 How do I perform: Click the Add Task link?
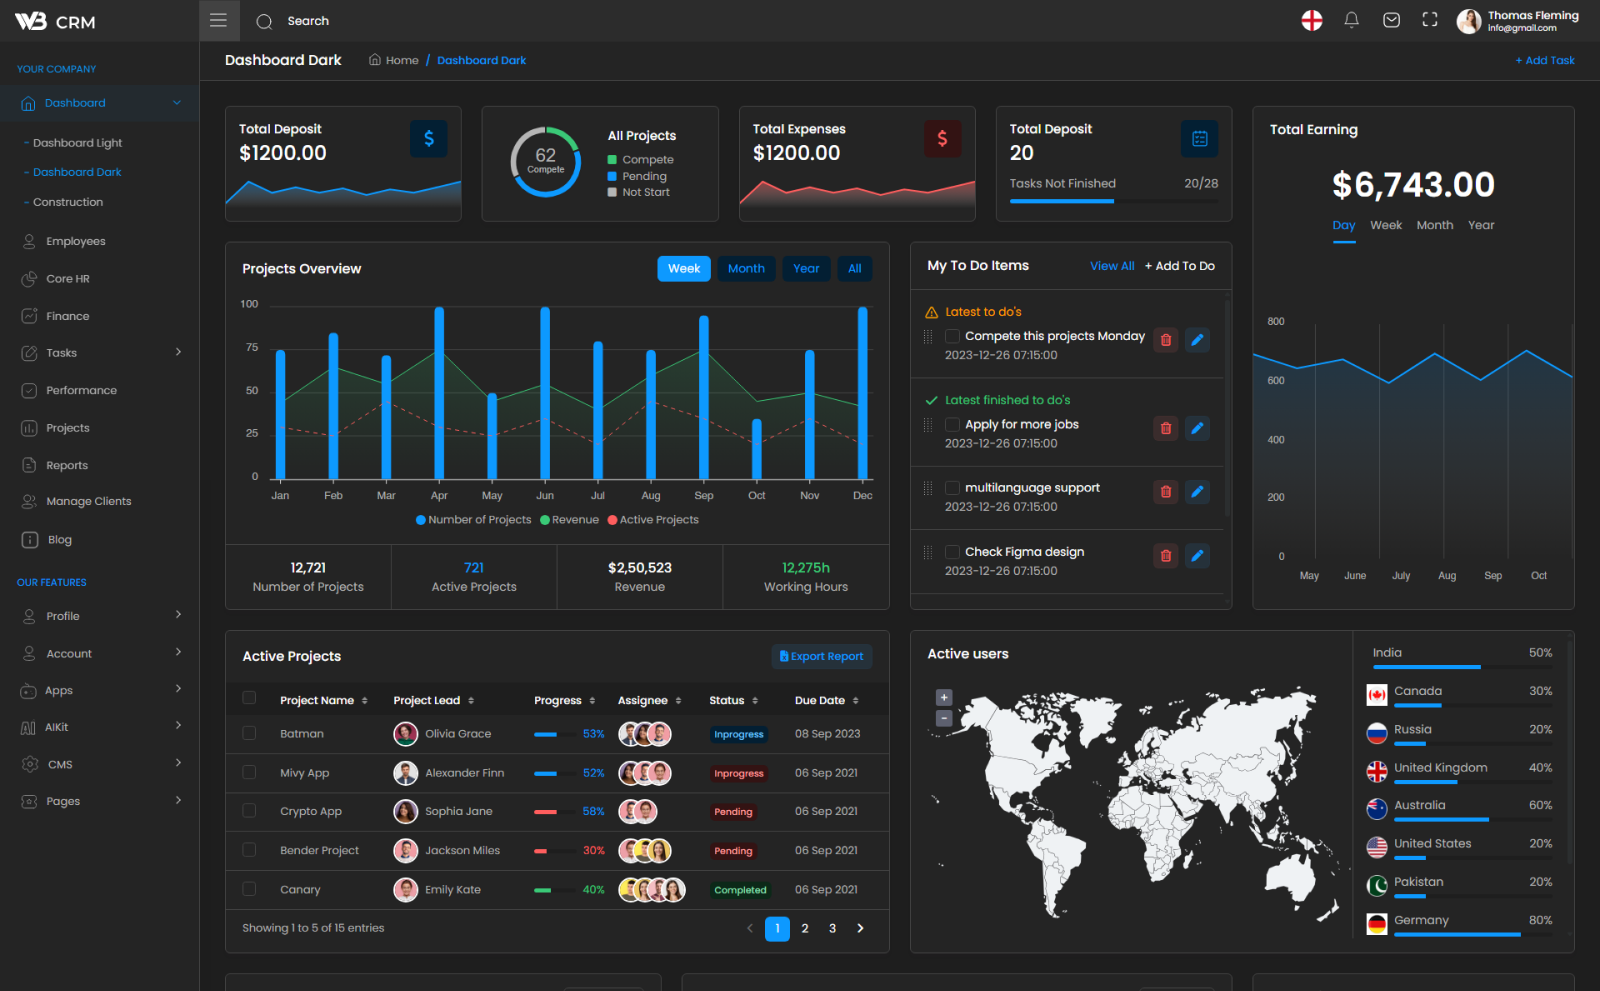pyautogui.click(x=1545, y=60)
